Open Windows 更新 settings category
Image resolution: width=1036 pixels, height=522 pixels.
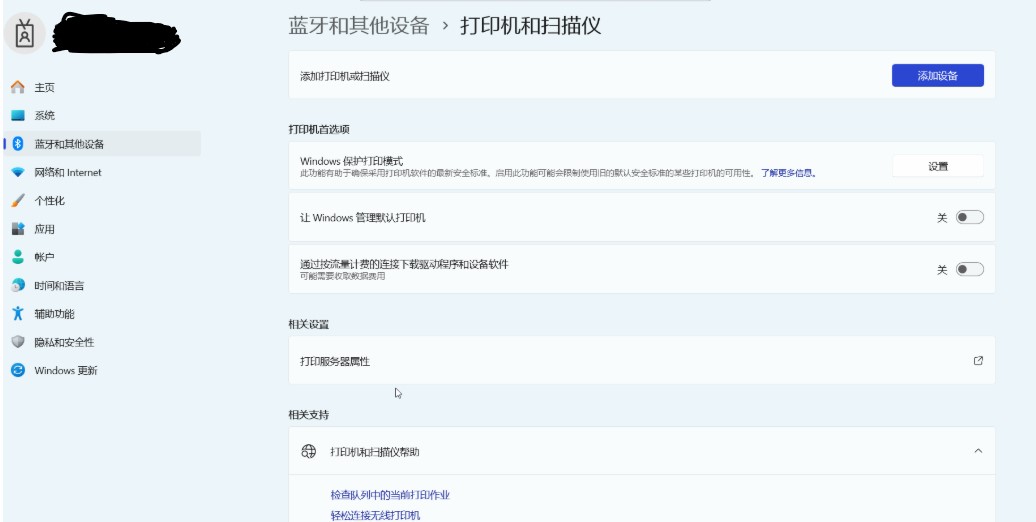[102, 371]
